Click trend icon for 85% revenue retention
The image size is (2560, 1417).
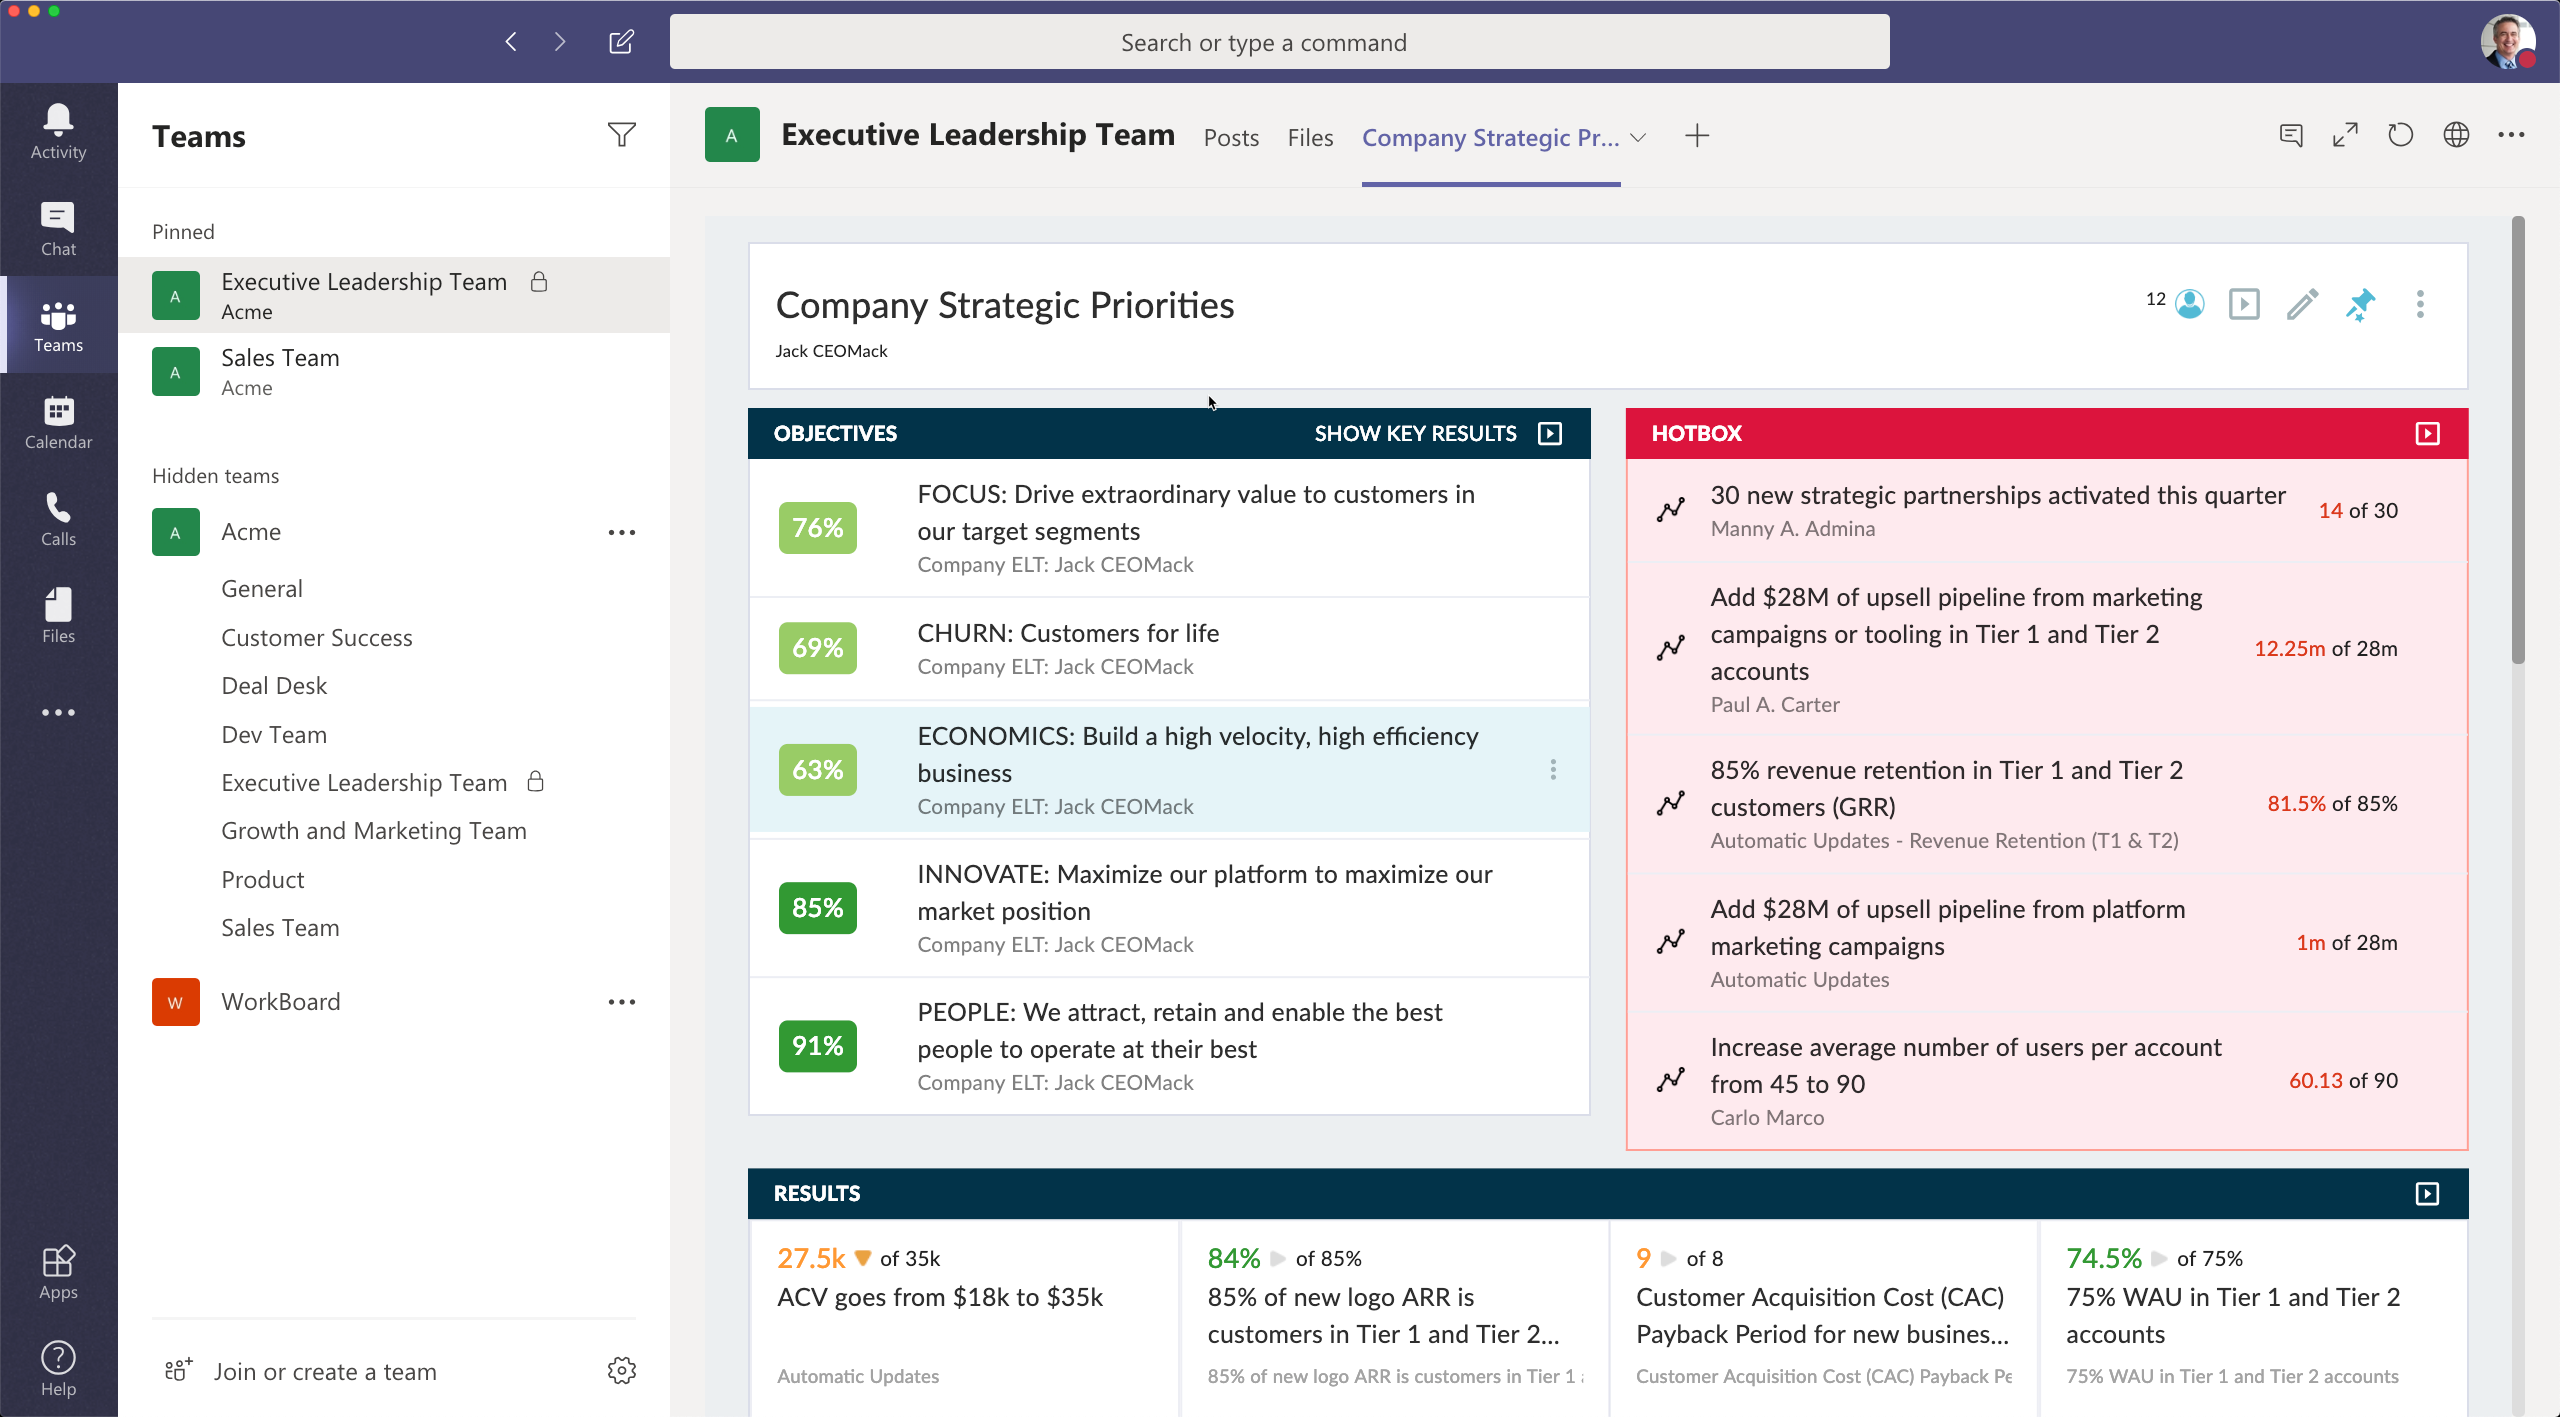click(x=1670, y=803)
